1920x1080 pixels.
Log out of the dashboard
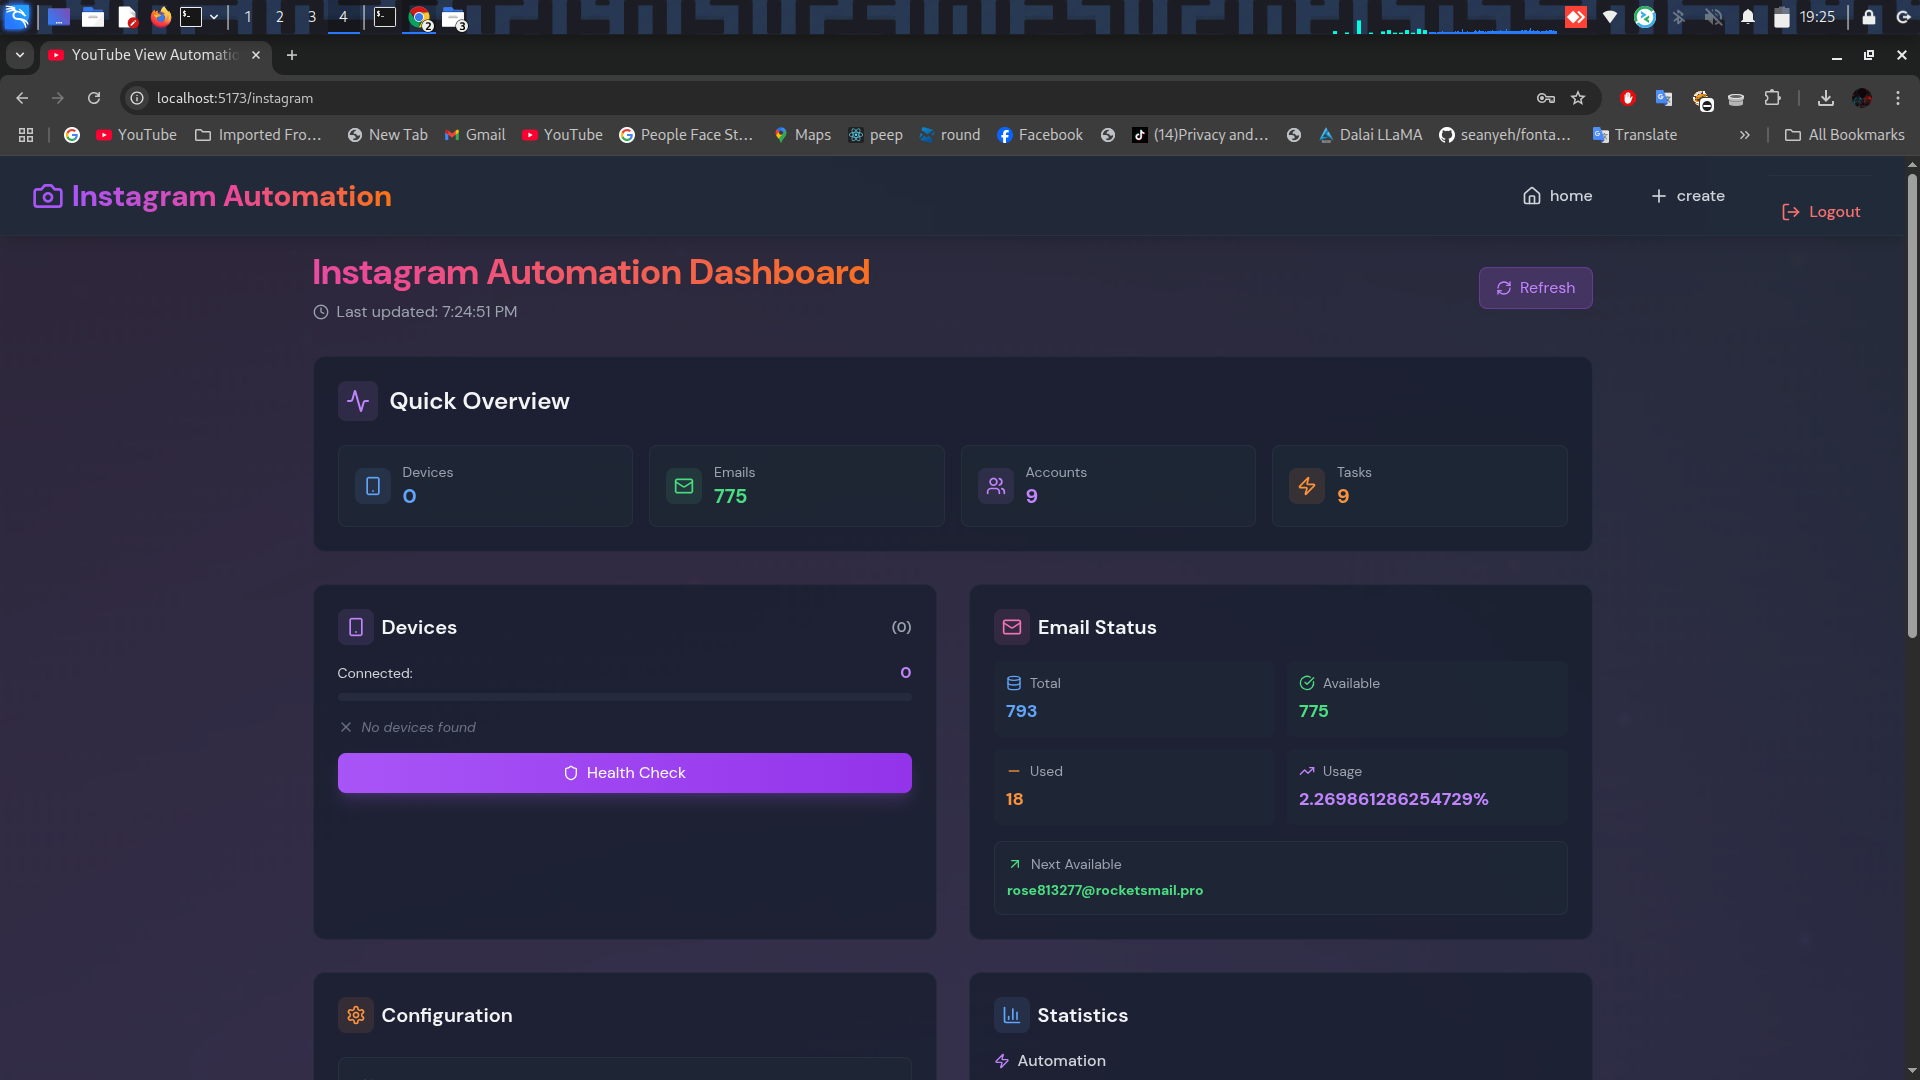click(1821, 212)
